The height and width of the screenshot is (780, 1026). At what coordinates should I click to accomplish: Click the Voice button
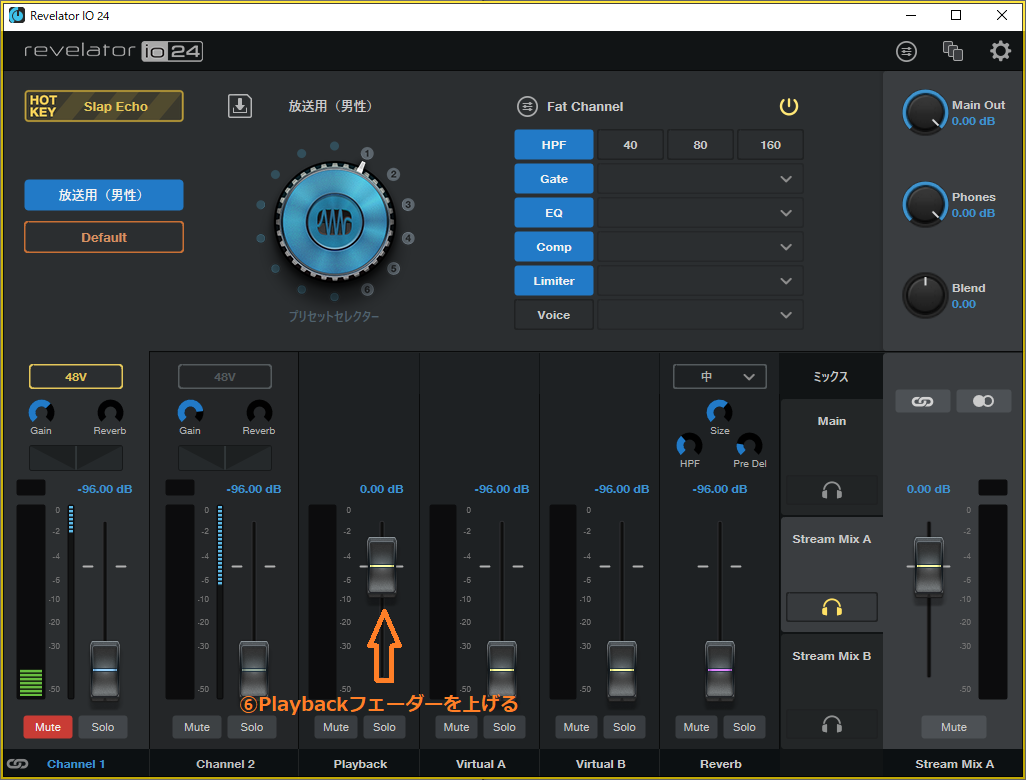554,315
